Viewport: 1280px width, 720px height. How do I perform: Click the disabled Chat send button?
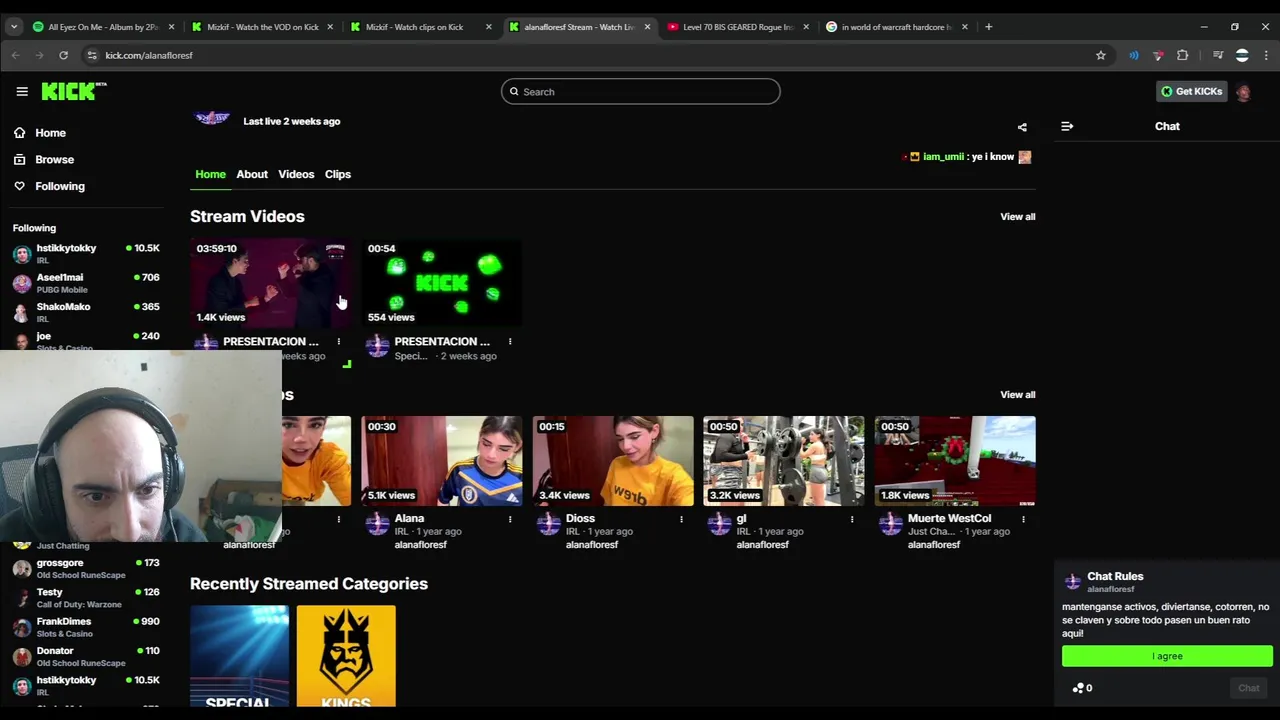click(1248, 688)
